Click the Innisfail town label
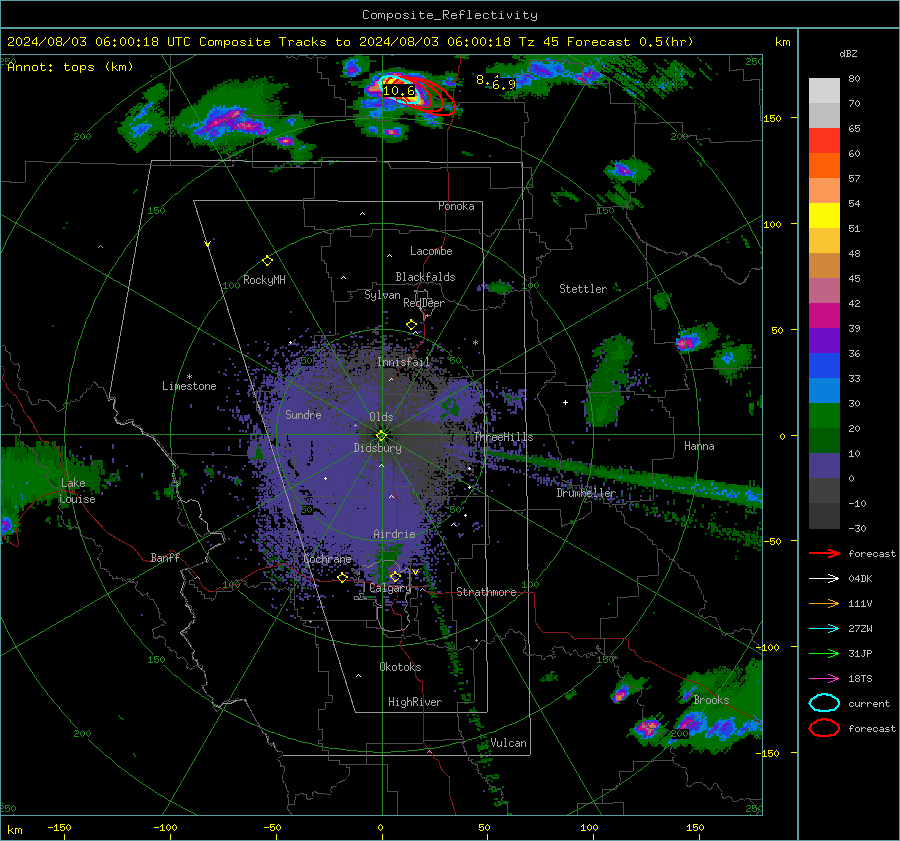 [403, 362]
